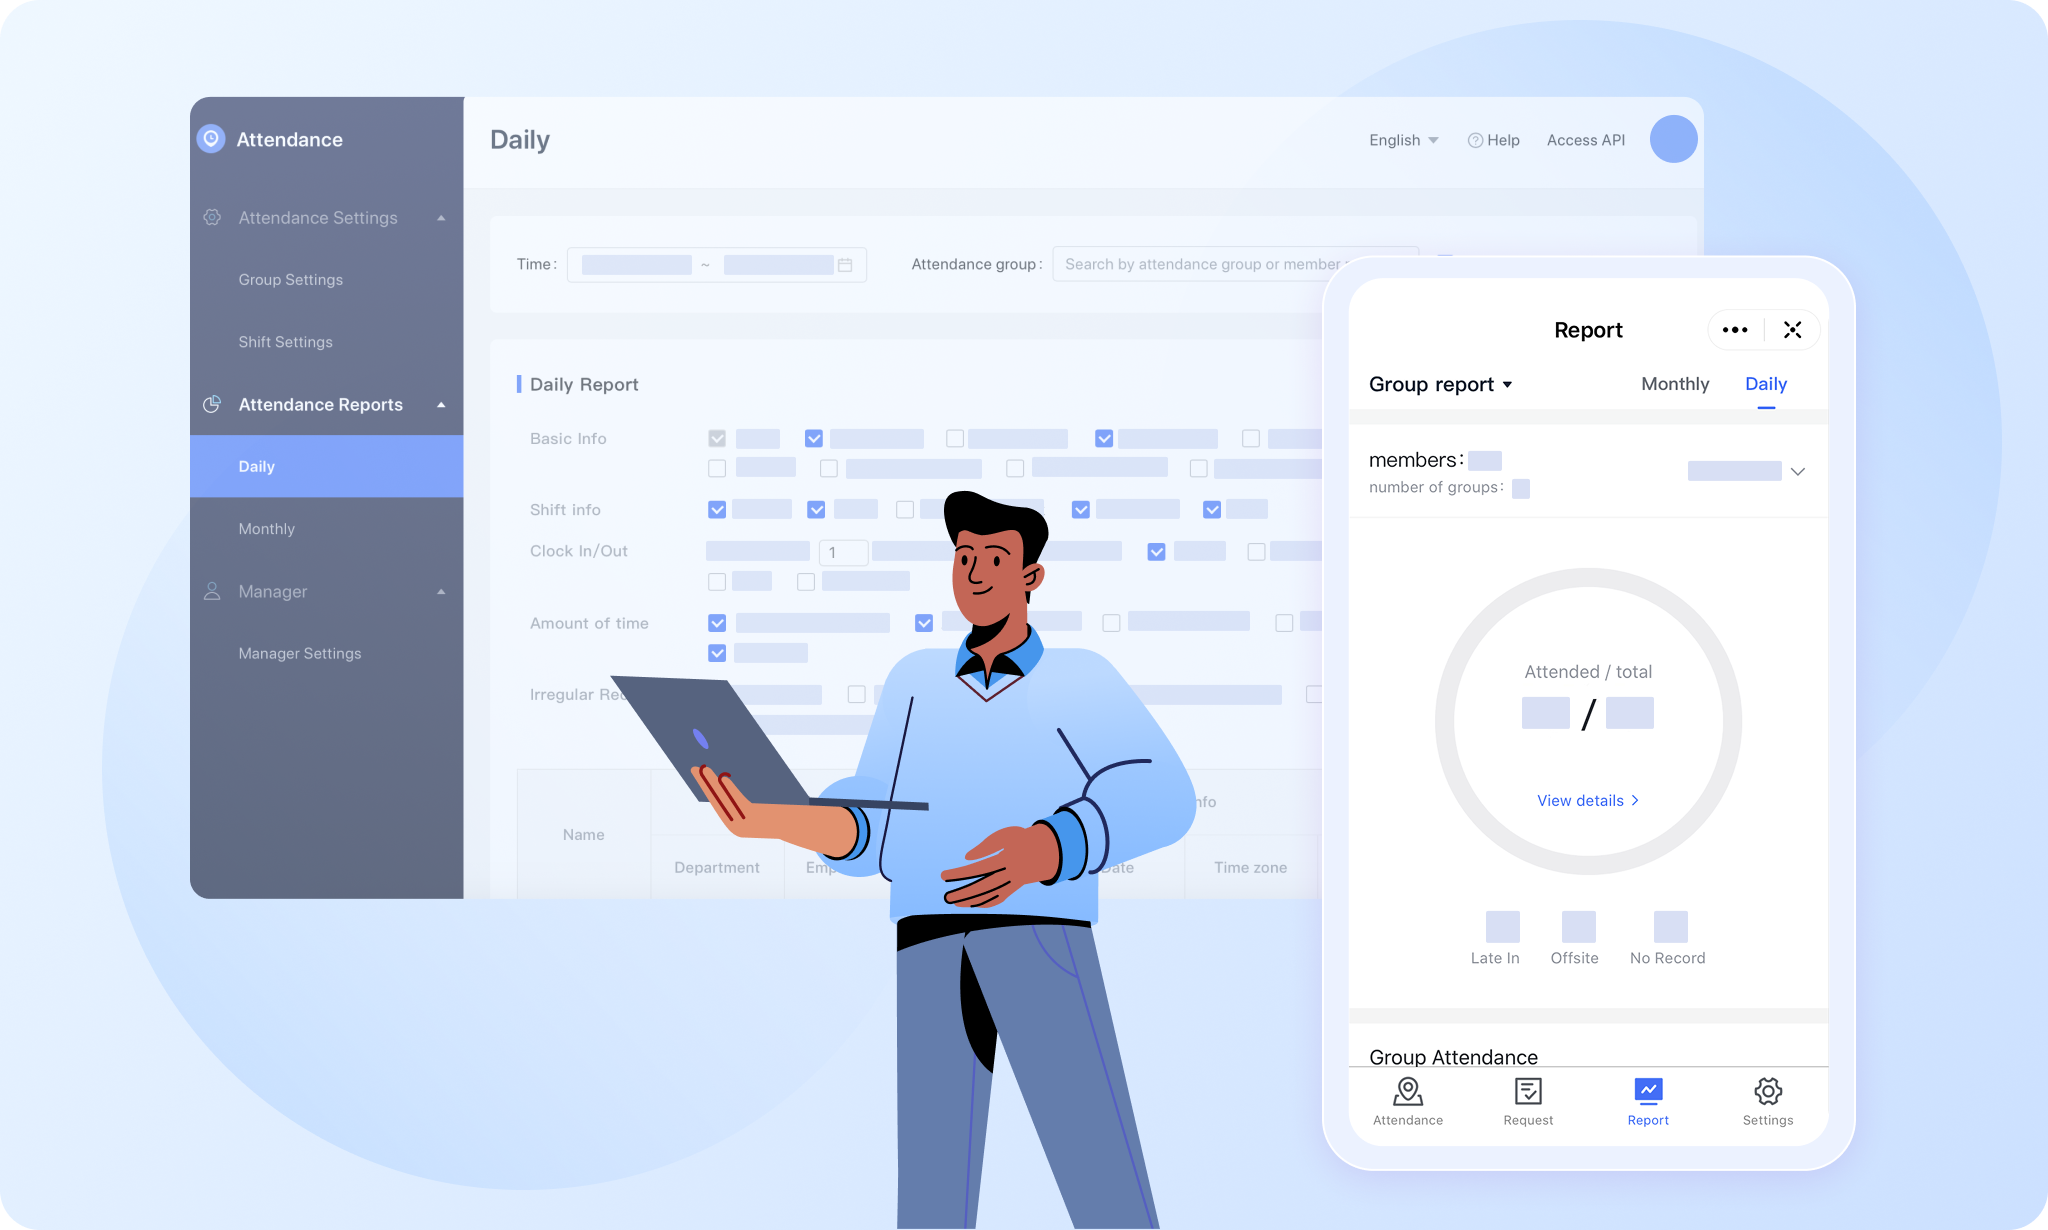The width and height of the screenshot is (2048, 1230).
Task: Click the View details link
Action: 1588,800
